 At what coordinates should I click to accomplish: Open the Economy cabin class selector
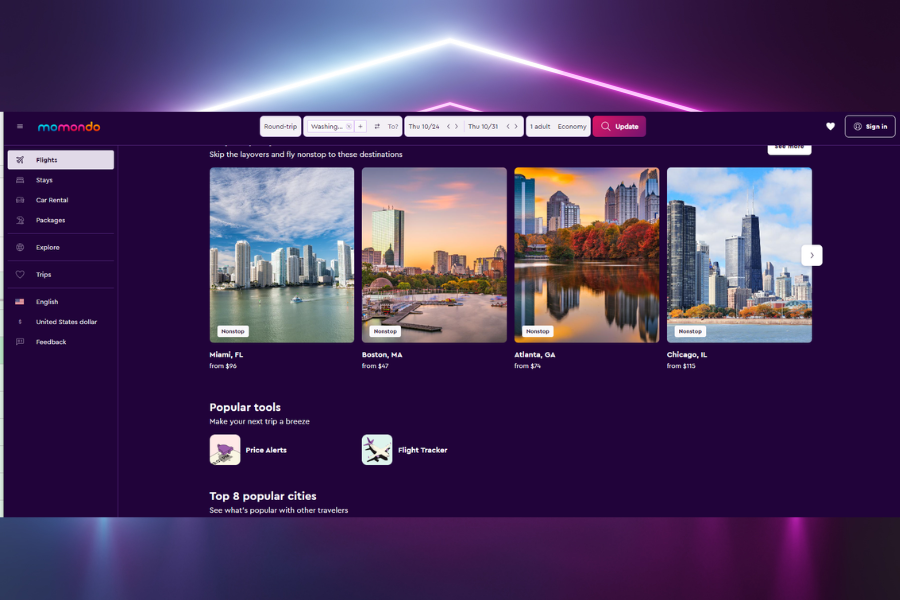click(x=572, y=127)
